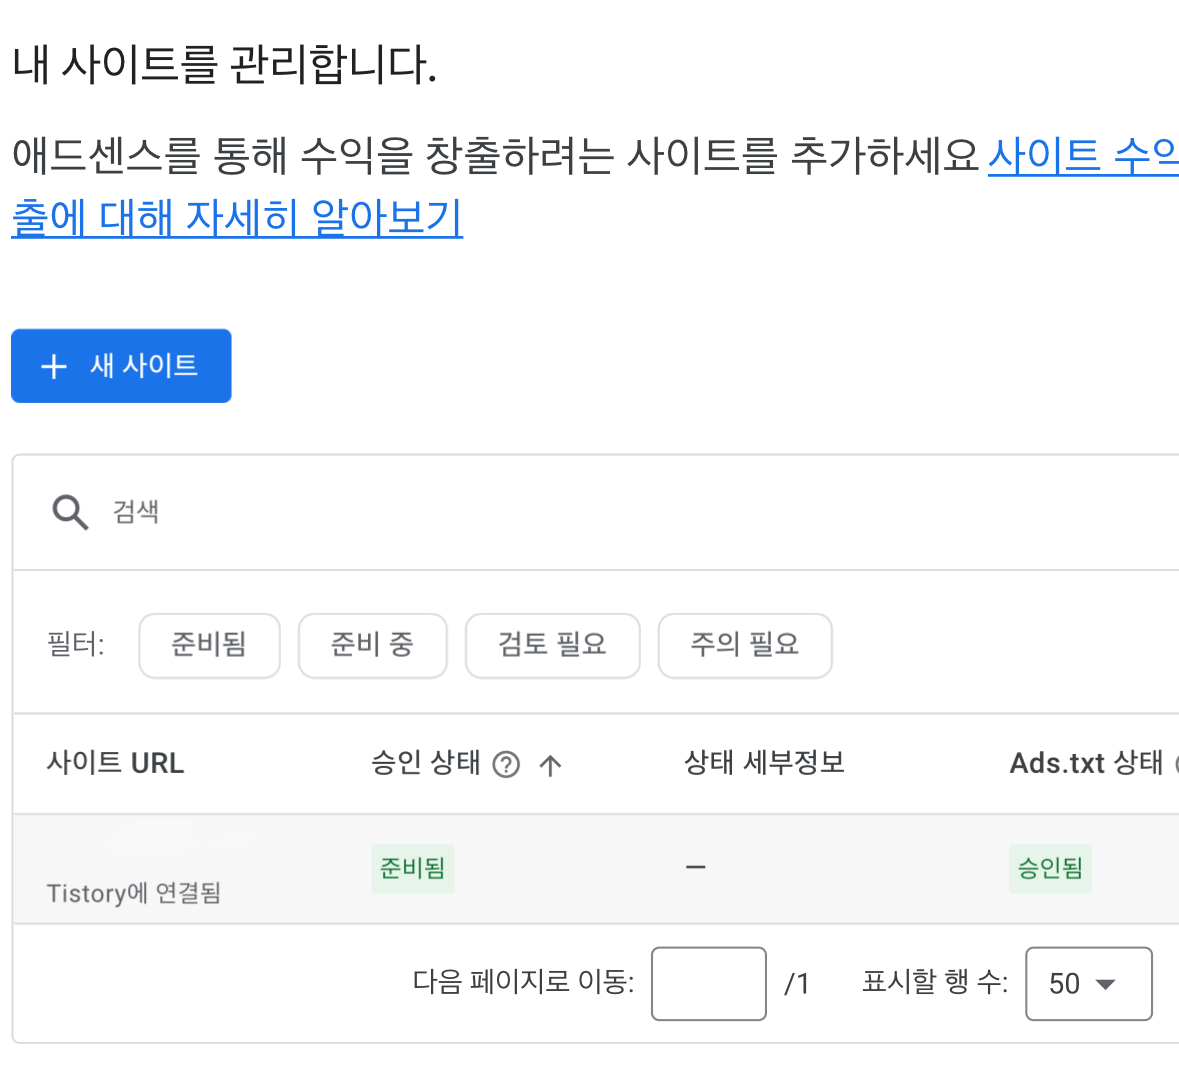
Task: Open the help tooltip next to 승인 상태
Action: [506, 763]
